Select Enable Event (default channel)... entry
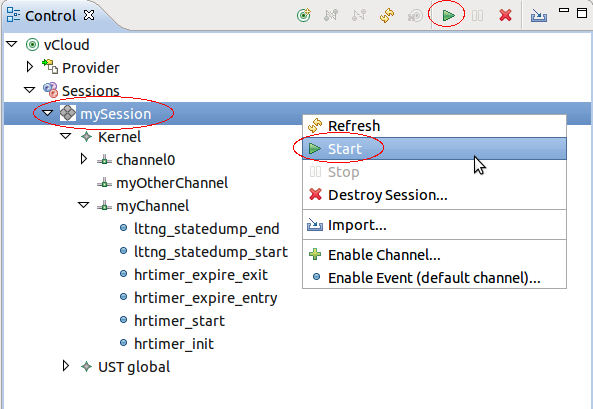This screenshot has width=593, height=409. [x=434, y=278]
